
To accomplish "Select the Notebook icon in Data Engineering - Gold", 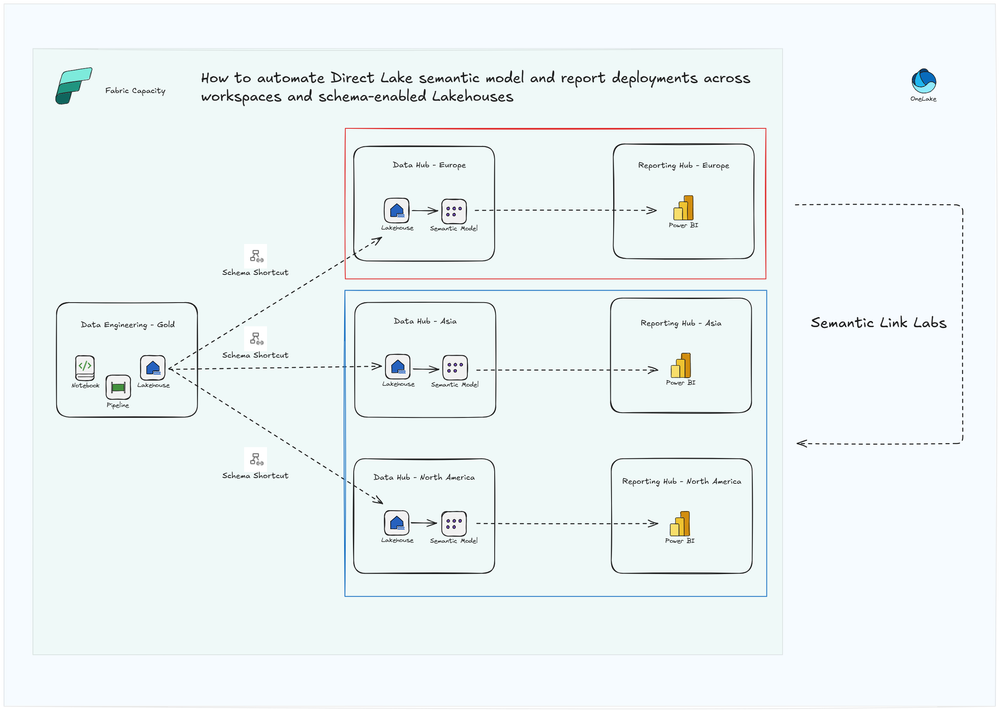I will 85,367.
